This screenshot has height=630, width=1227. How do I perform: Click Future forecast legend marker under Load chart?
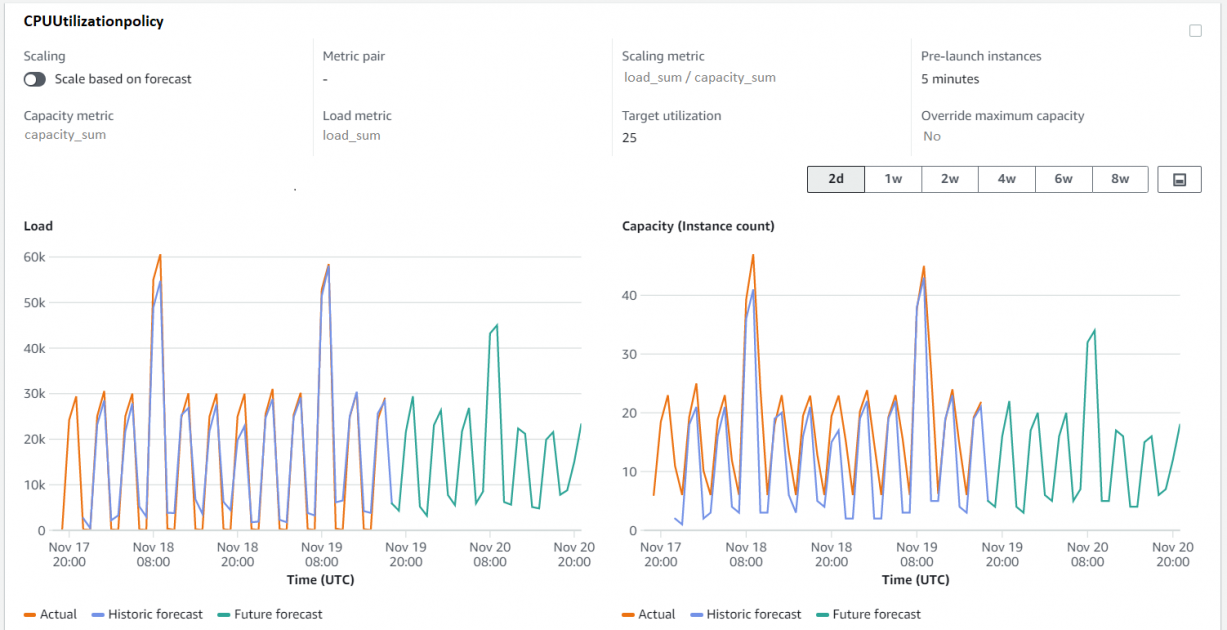[x=221, y=614]
